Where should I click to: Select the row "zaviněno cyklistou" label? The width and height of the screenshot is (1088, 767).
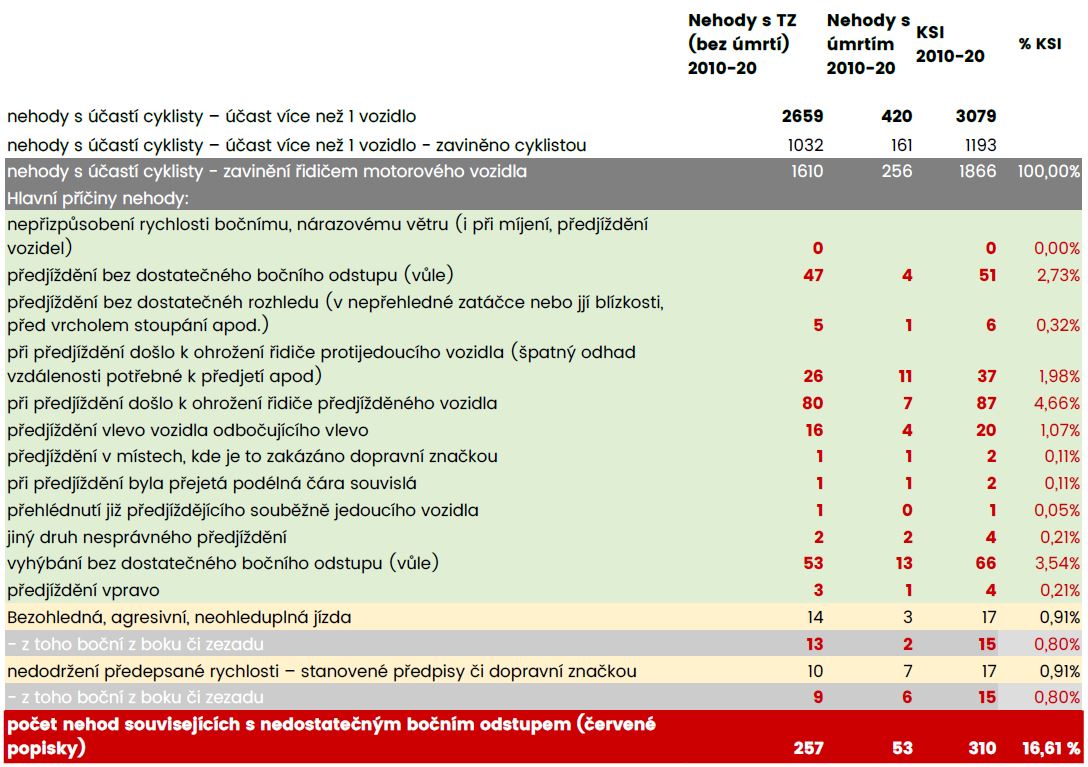click(x=296, y=145)
